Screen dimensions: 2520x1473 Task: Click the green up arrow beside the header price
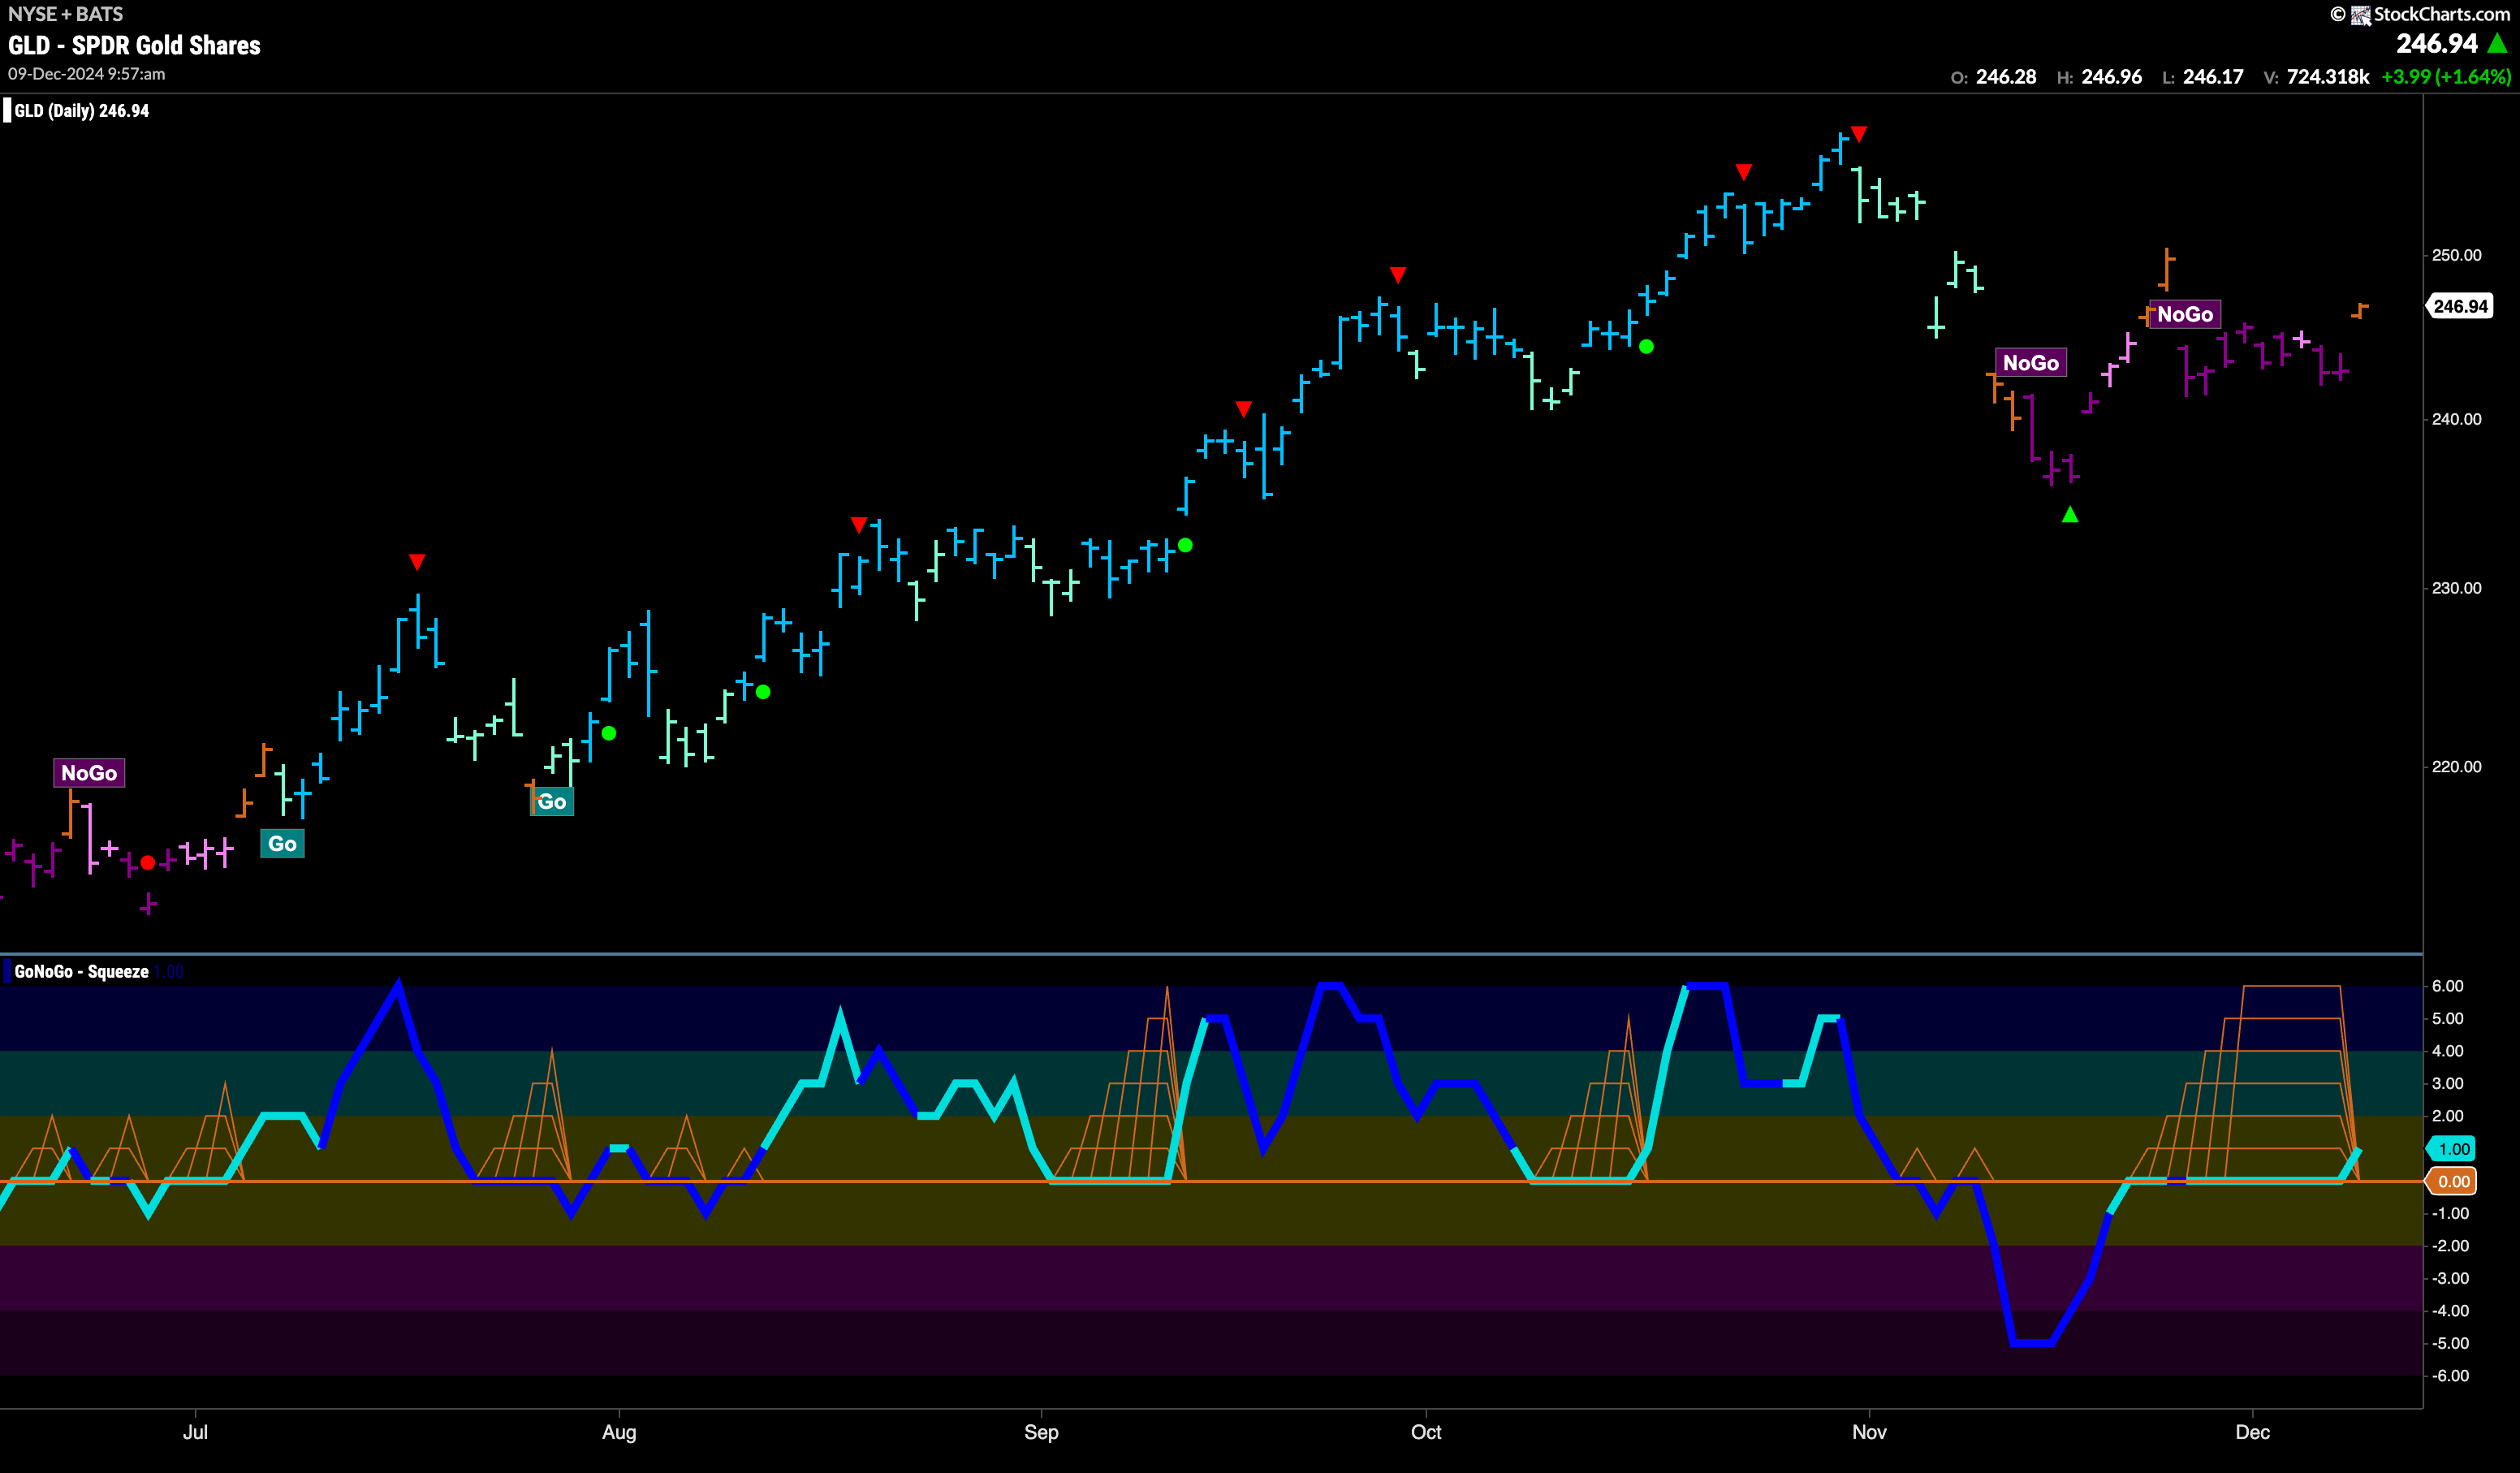[x=2497, y=44]
